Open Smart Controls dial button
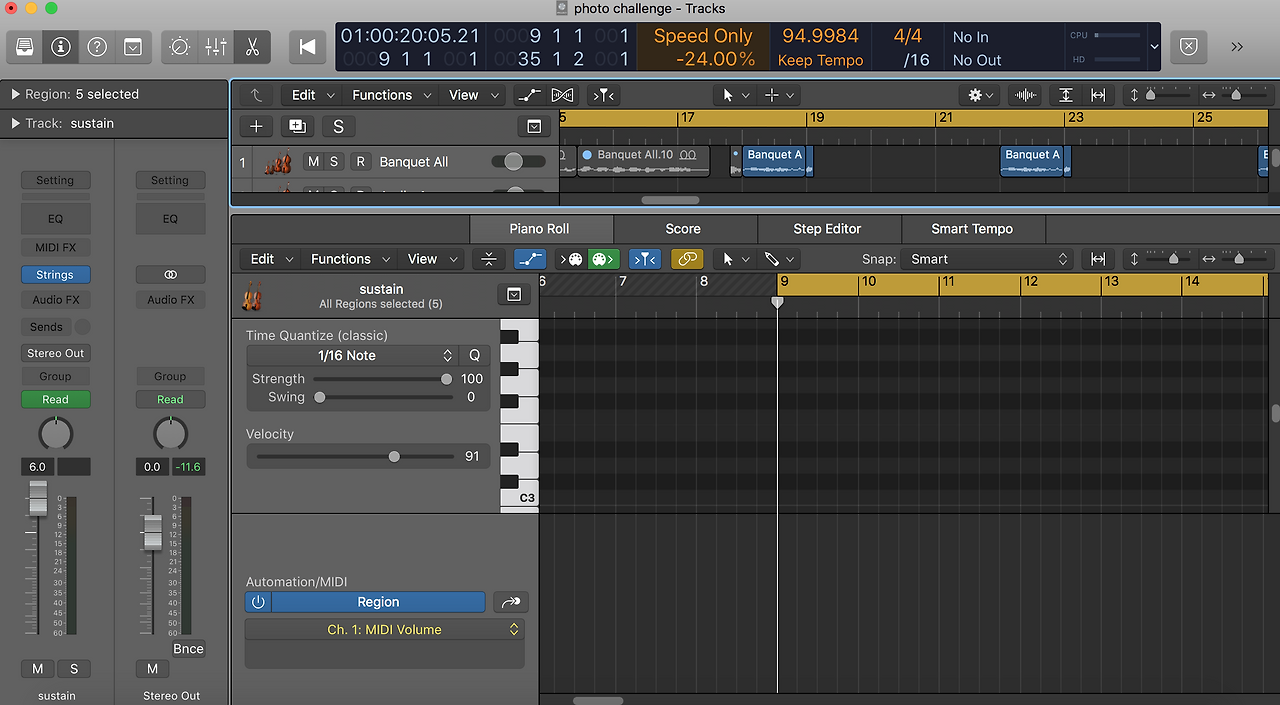 tap(180, 46)
